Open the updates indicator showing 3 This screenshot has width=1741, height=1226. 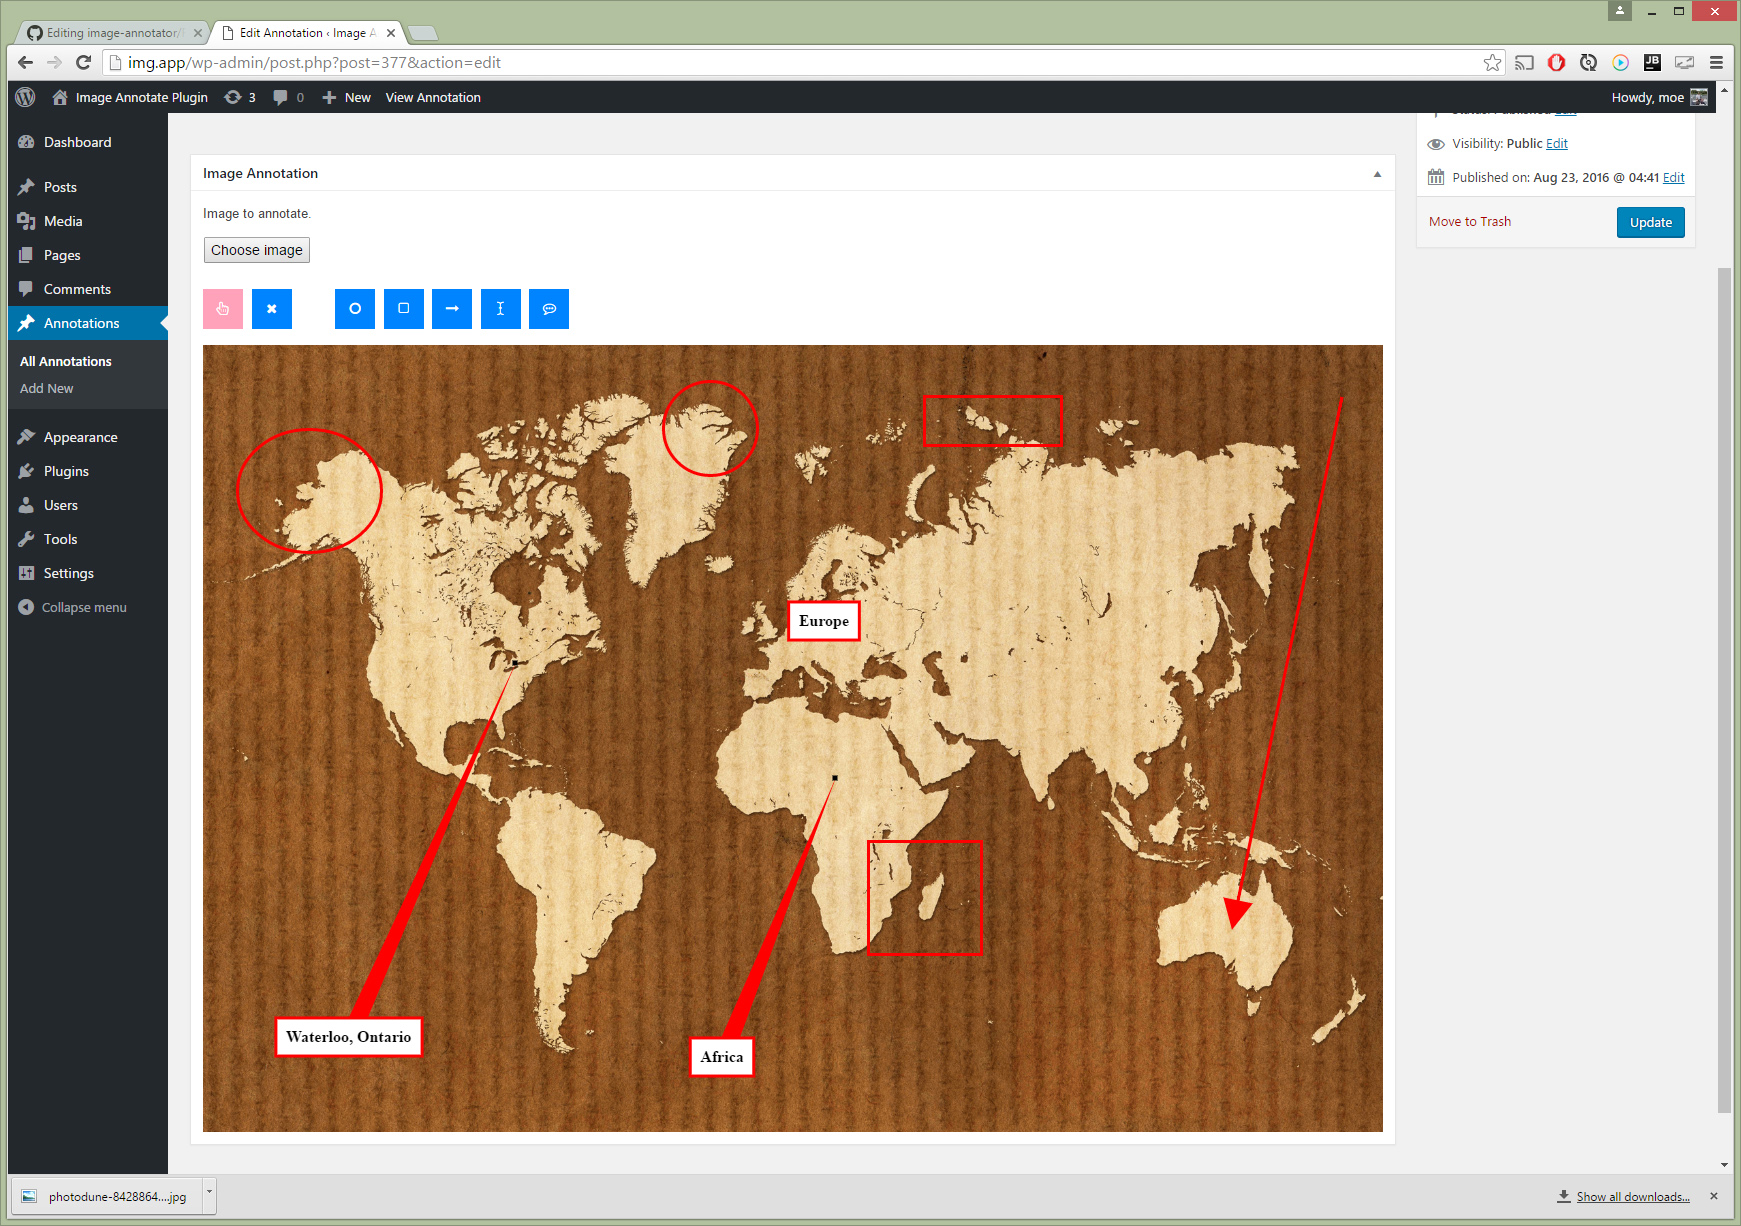click(240, 97)
